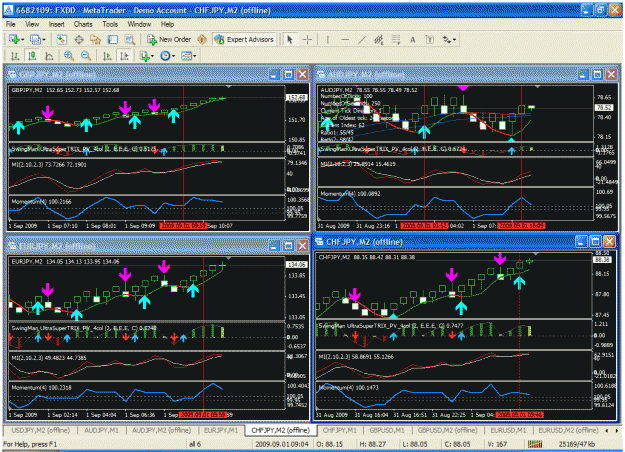Switch to the EURUSD,M1 chart tab
625x452 pixels.
pyautogui.click(x=508, y=430)
